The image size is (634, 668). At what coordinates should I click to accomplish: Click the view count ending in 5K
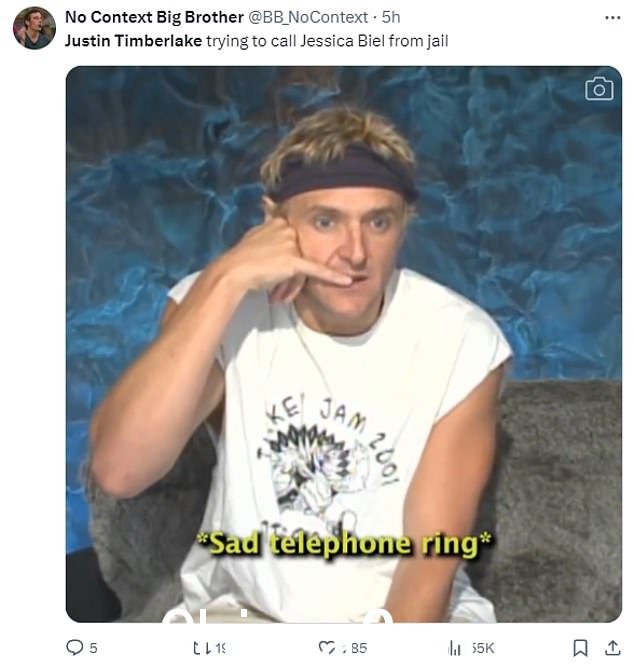pos(483,648)
